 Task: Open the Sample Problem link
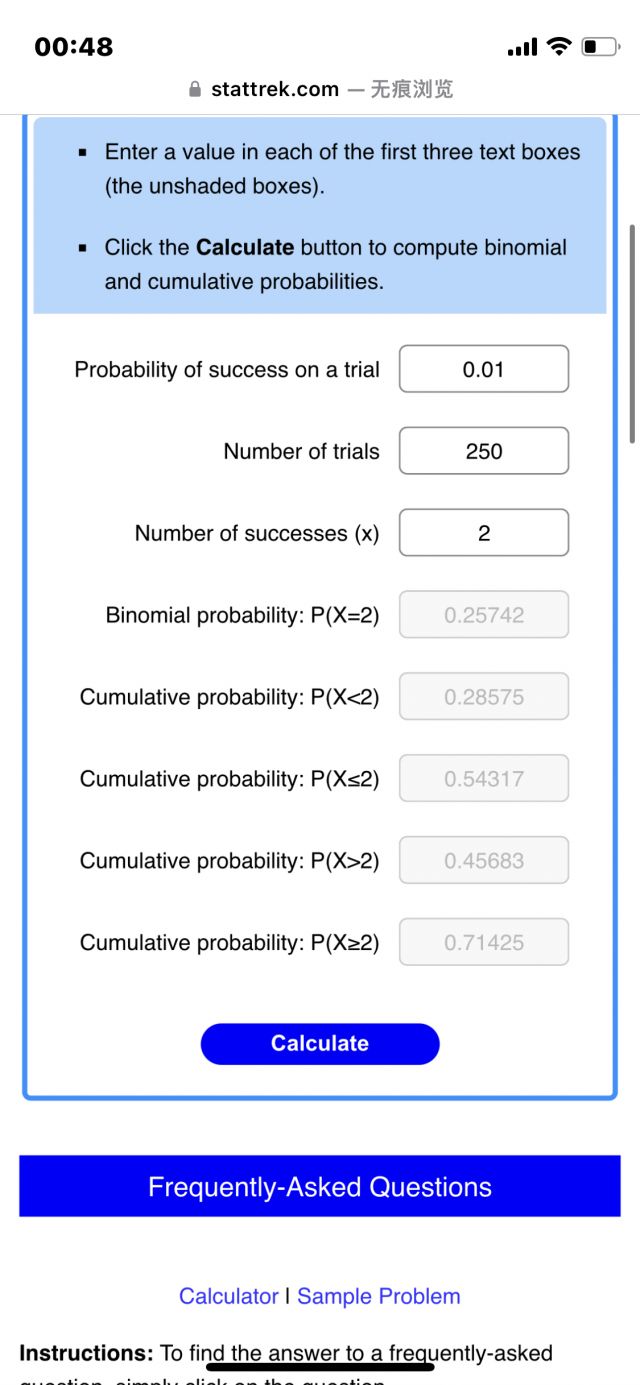pos(379,1297)
